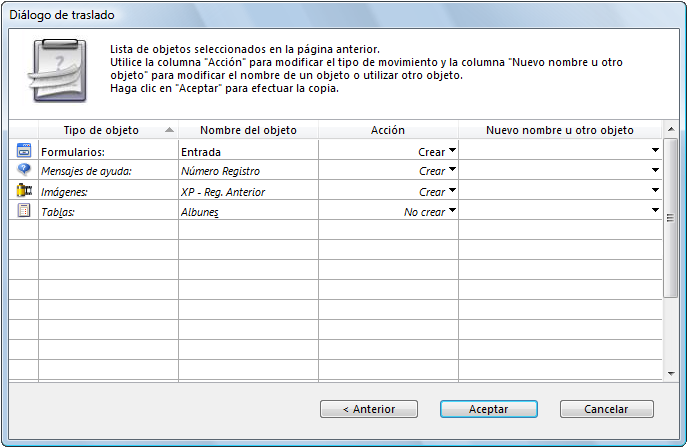Image resolution: width=687 pixels, height=448 pixels.
Task: Expand new name dropdown for XP - Reg. Anterior
Action: click(x=655, y=190)
